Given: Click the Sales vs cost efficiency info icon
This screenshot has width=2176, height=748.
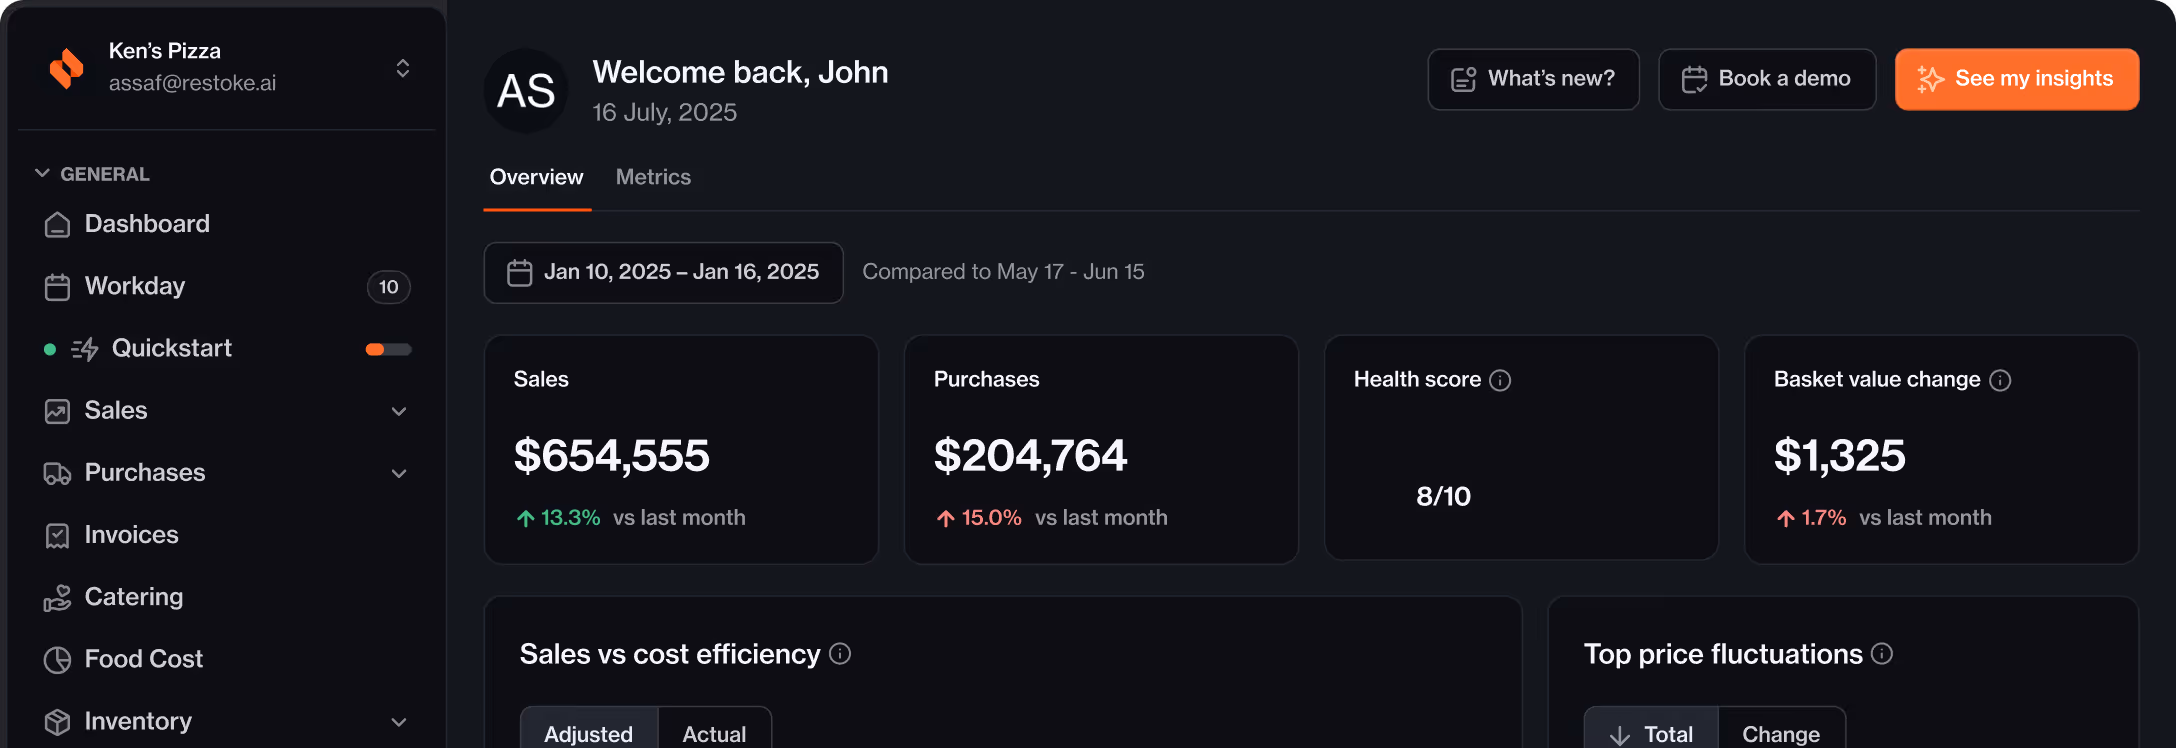Looking at the screenshot, I should tap(840, 654).
